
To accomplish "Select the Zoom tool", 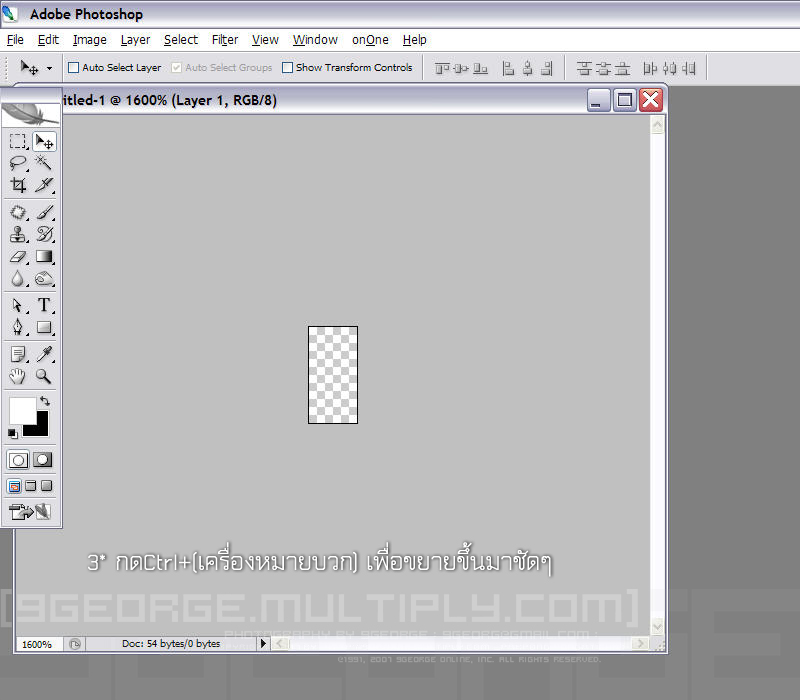I will tap(44, 377).
